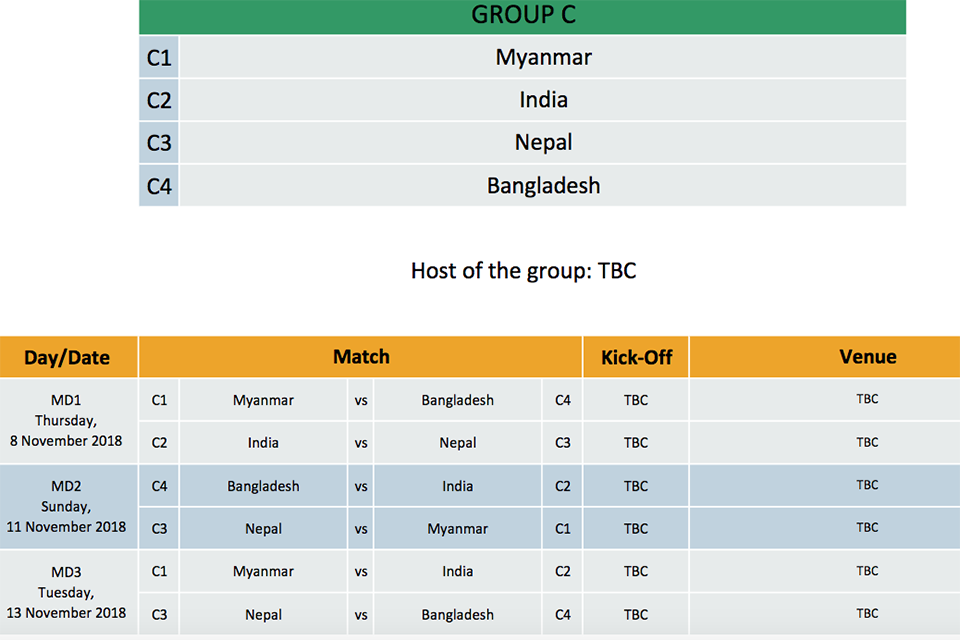Click India in the MD3 Myanmar match

click(457, 571)
